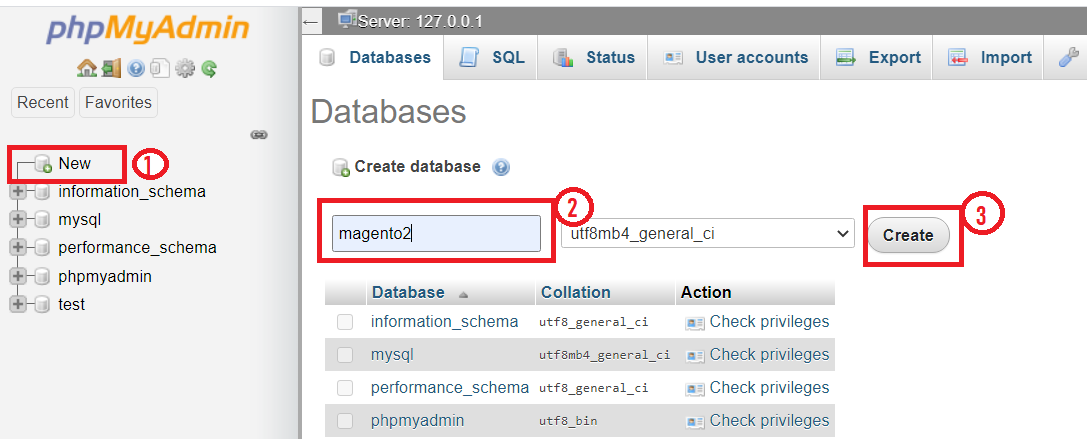
Task: Open the Export tab
Action: [878, 58]
